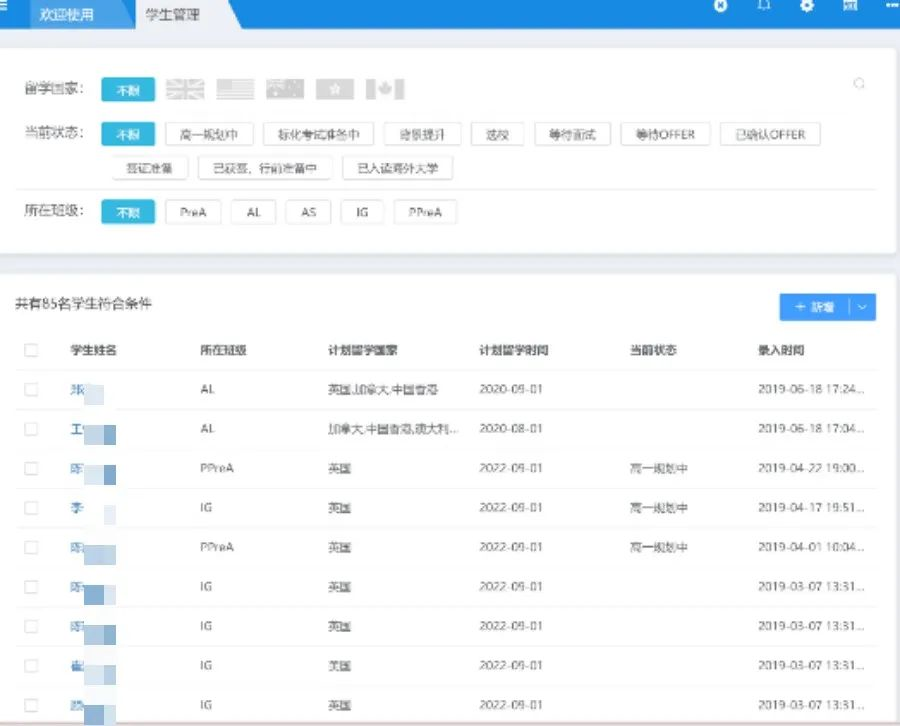Switch to the 欢迎使用 tab
Screen dimensions: 900x726
[67, 15]
